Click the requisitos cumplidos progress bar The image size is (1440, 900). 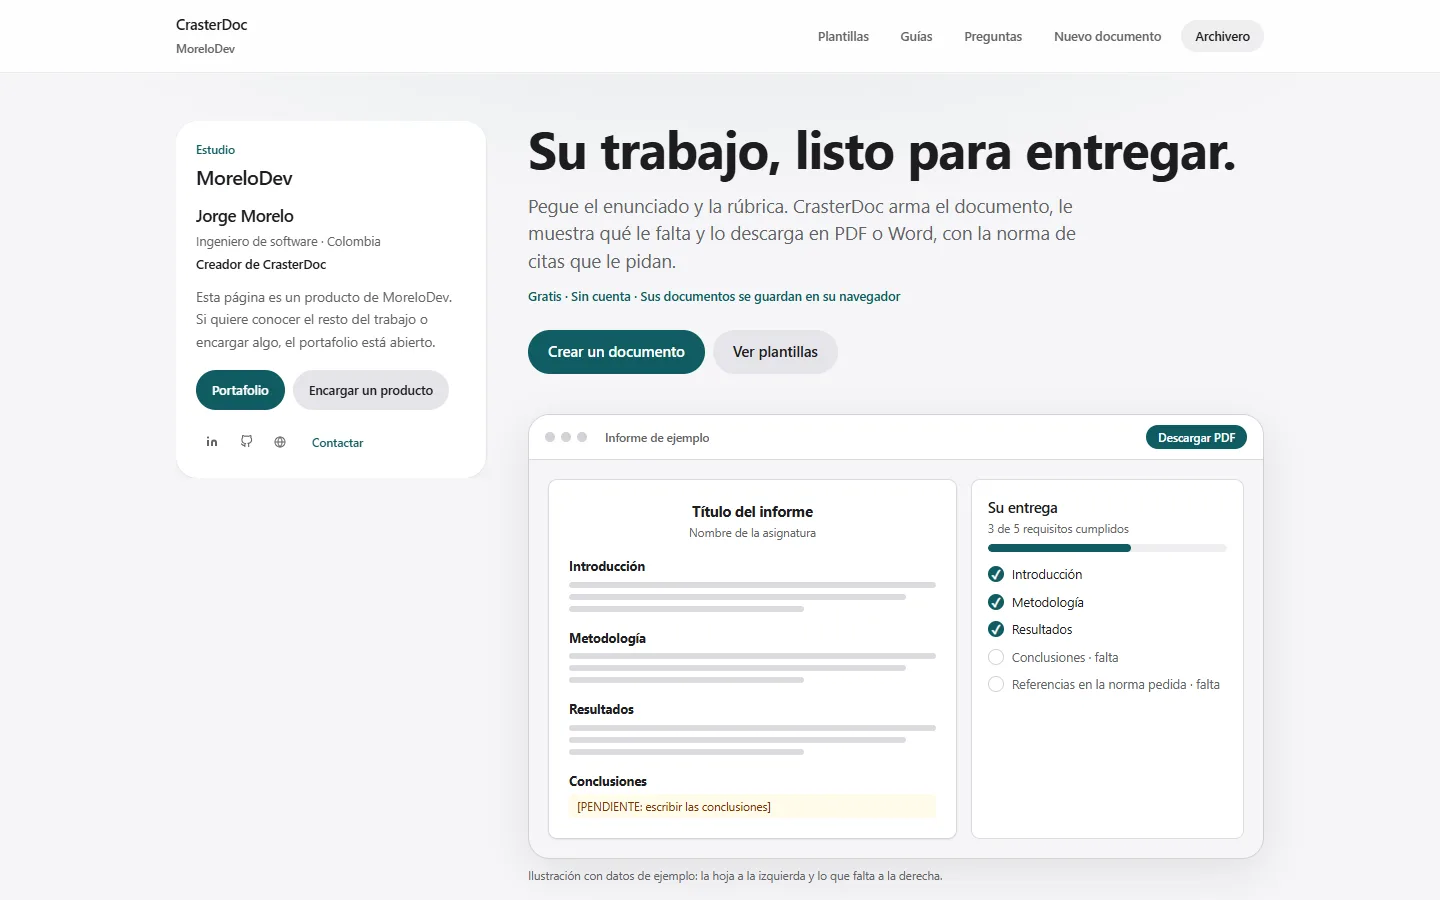[x=1107, y=548]
